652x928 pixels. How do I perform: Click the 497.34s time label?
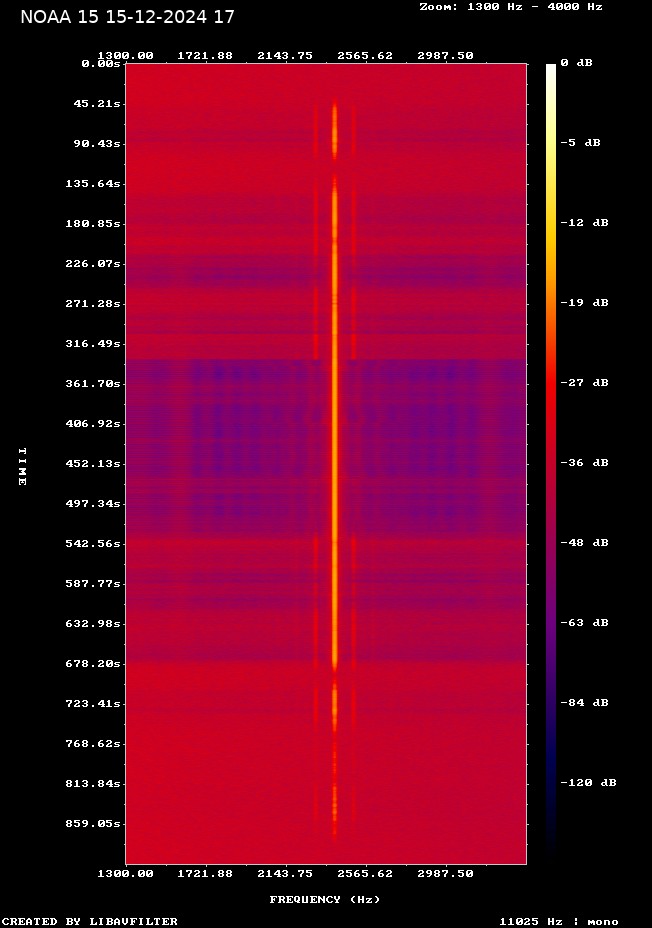tap(95, 504)
